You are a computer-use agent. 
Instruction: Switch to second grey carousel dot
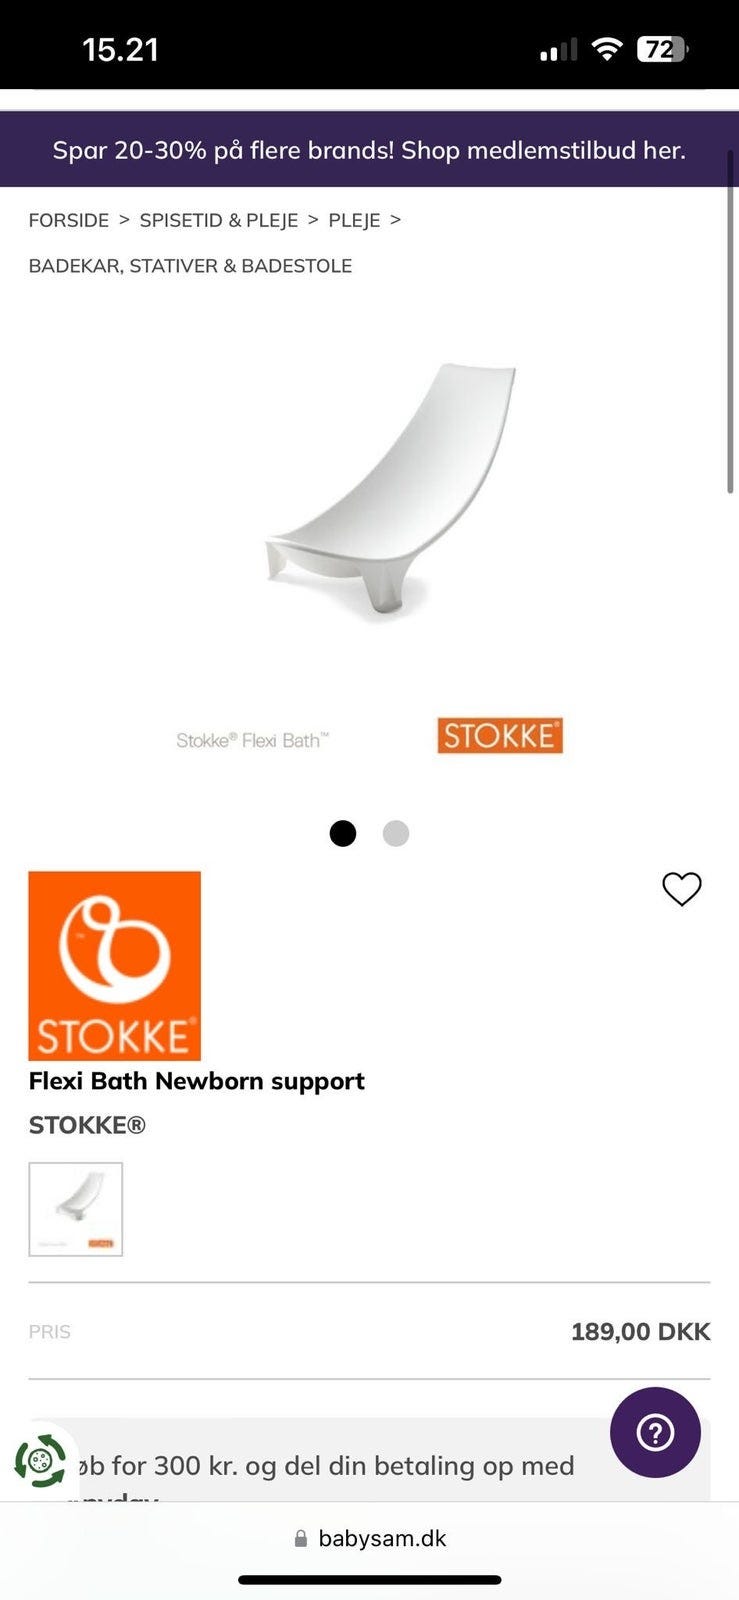point(396,833)
